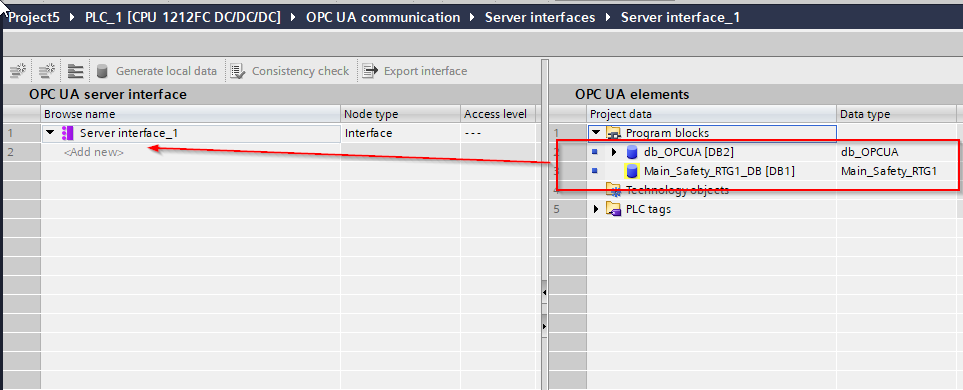Select the db_OPCUA data block icon

[631, 152]
